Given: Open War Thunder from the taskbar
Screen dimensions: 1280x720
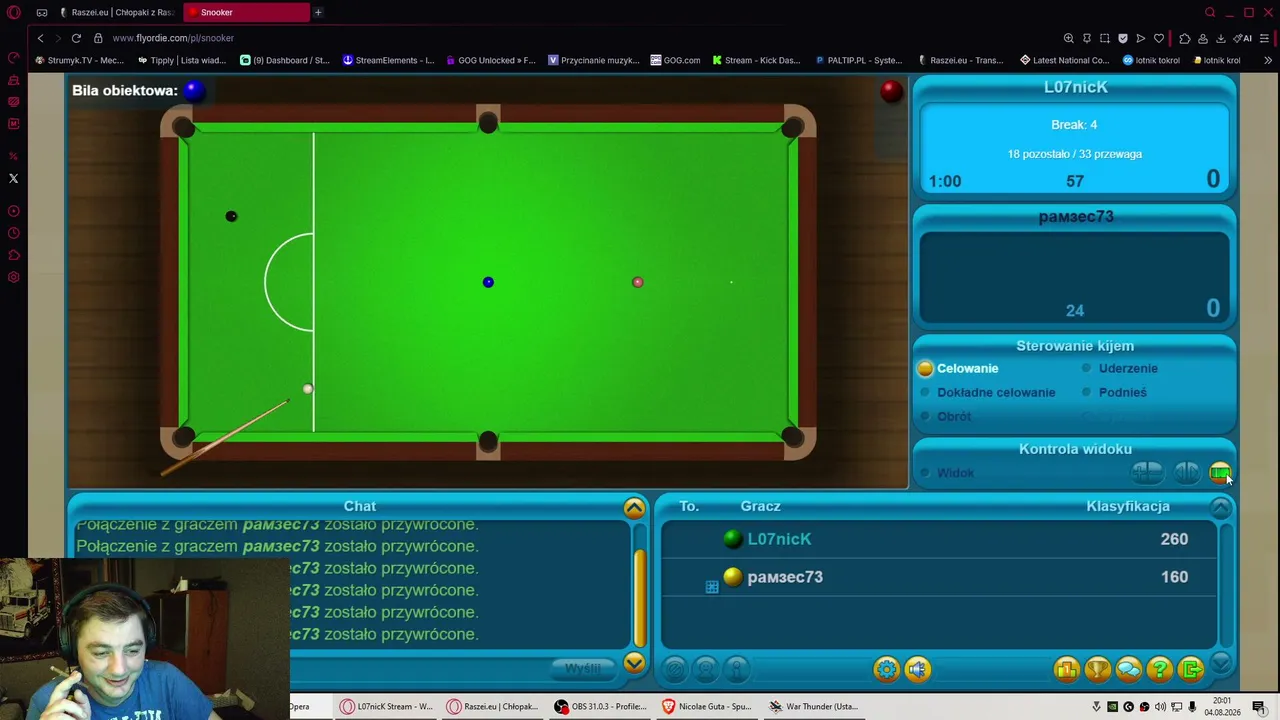Looking at the screenshot, I should point(814,706).
